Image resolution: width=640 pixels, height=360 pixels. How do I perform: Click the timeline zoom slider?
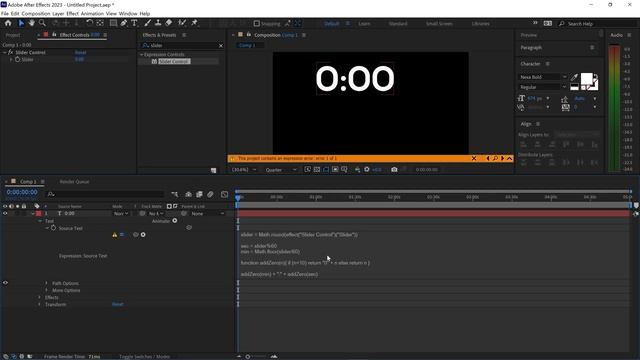[x=248, y=356]
